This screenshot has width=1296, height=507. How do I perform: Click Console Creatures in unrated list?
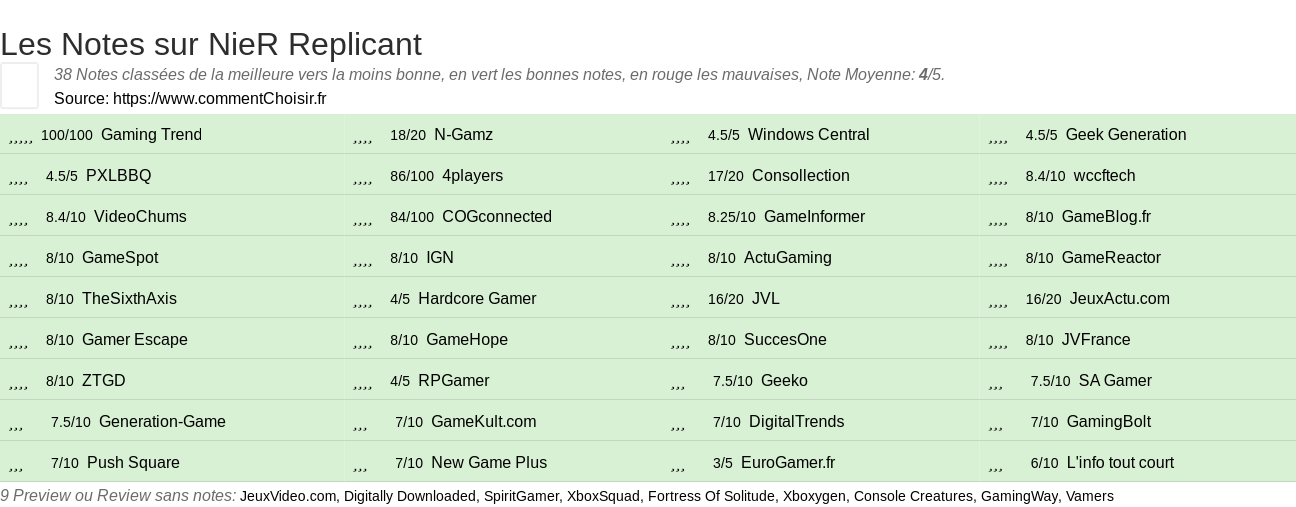(x=913, y=496)
